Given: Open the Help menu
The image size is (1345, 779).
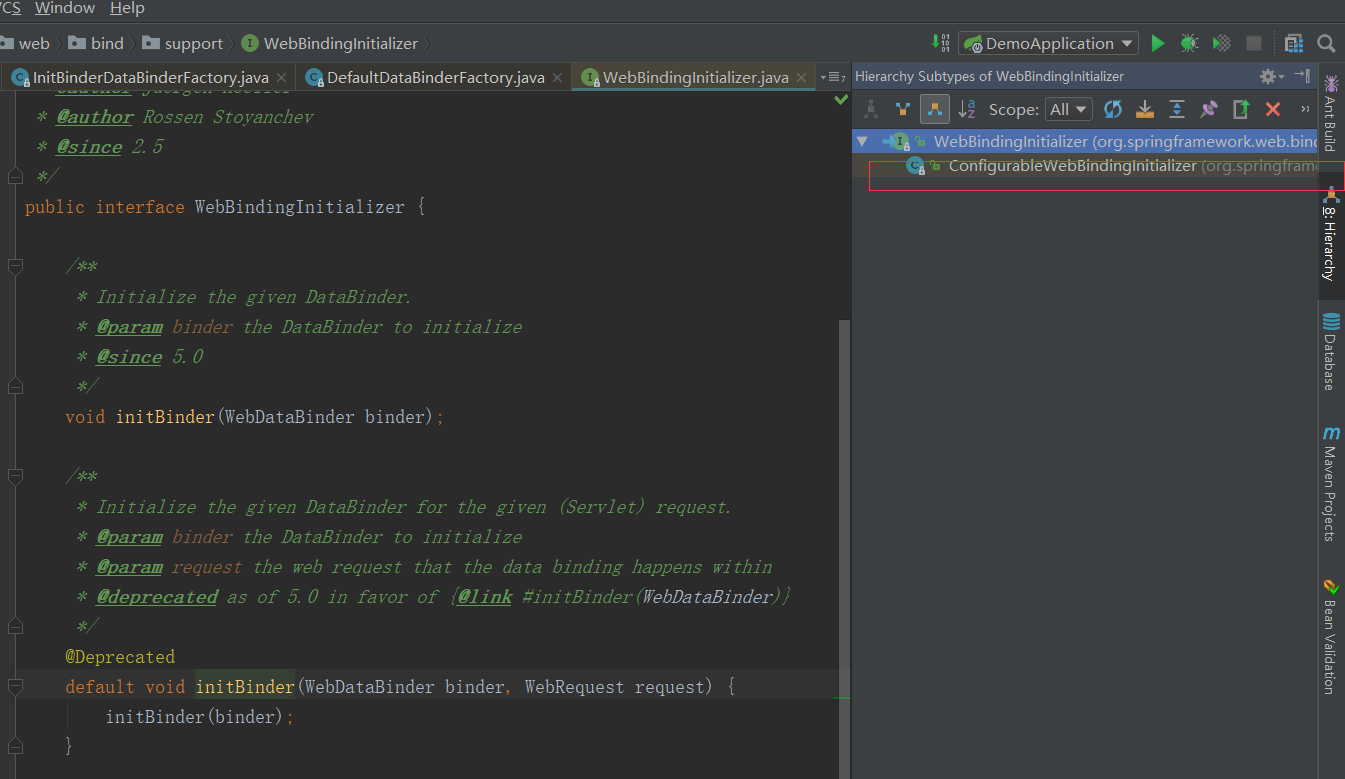Looking at the screenshot, I should 127,8.
